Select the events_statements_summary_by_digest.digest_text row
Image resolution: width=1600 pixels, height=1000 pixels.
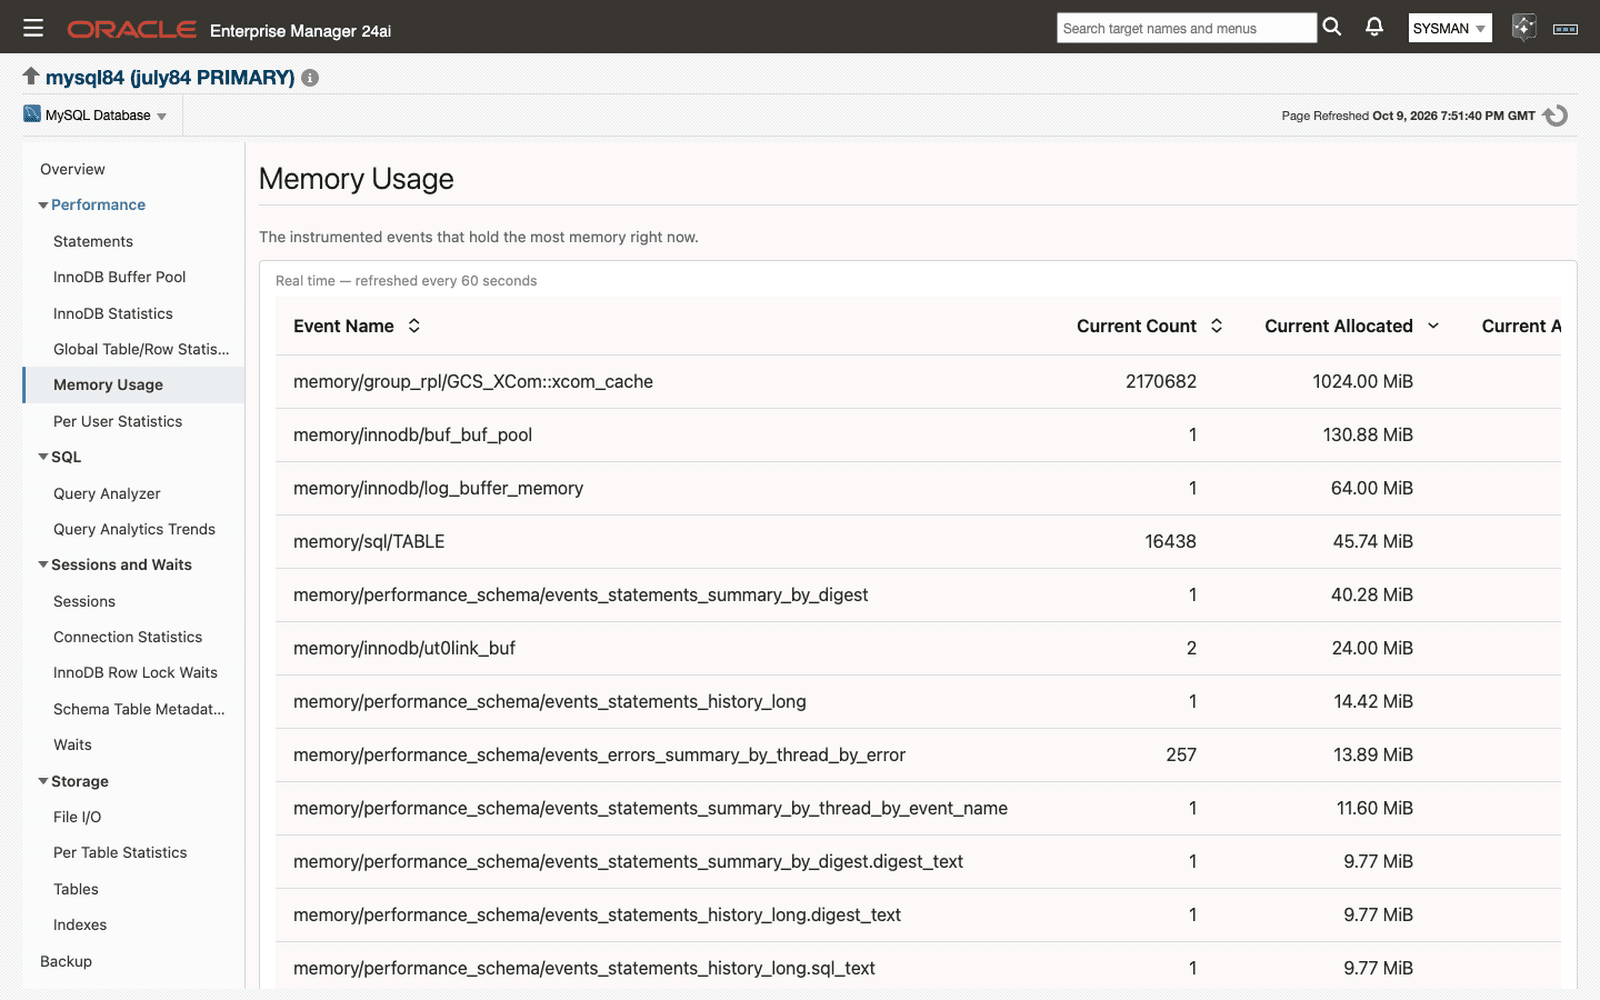(918, 861)
